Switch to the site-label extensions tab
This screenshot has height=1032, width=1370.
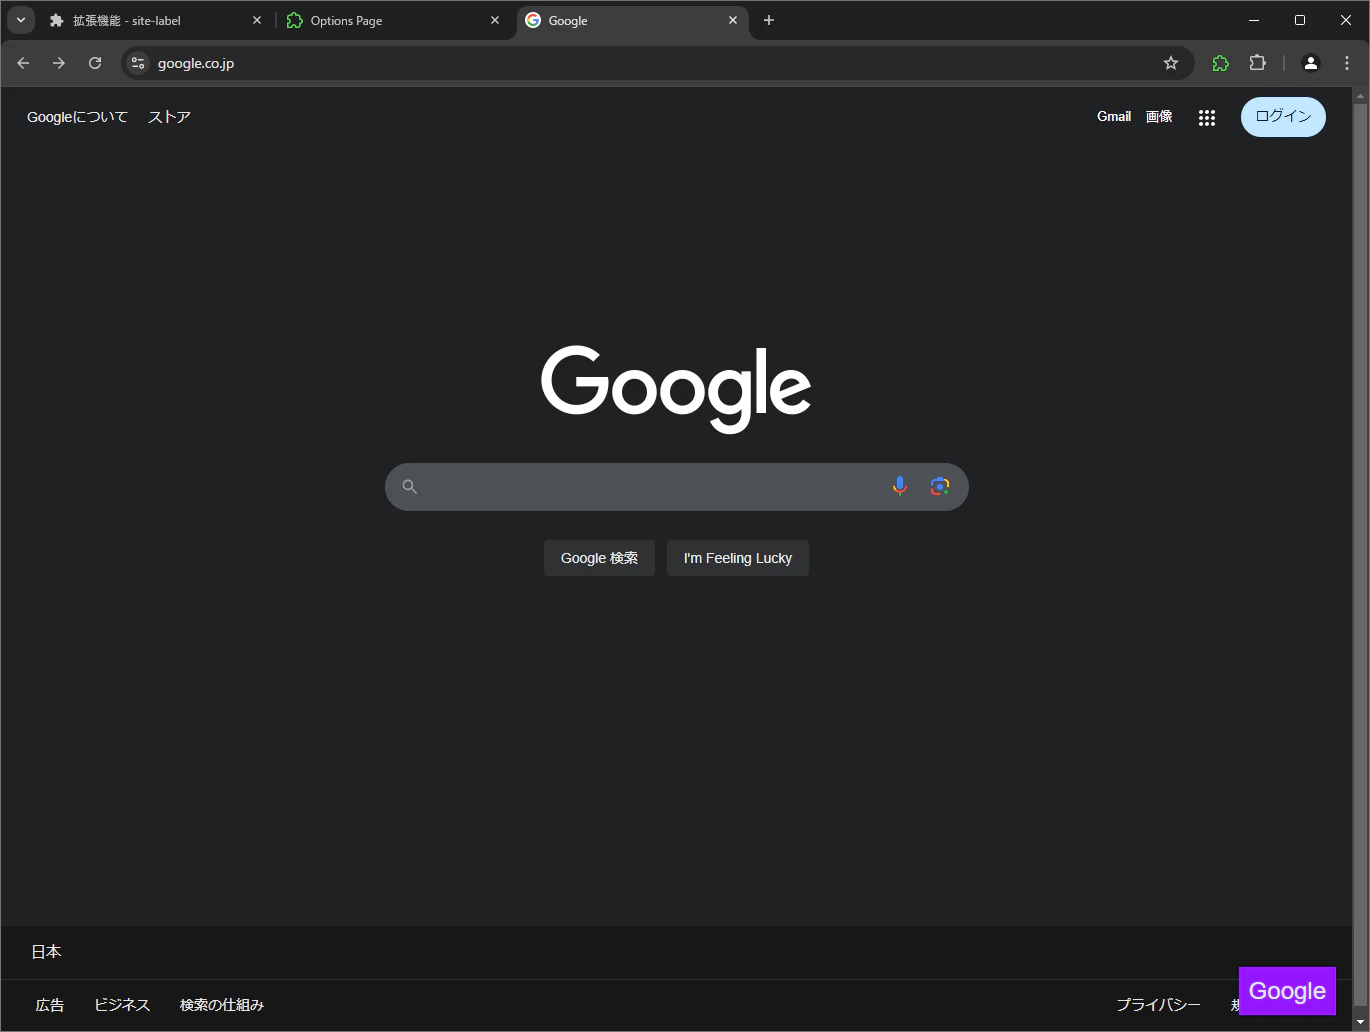[155, 21]
